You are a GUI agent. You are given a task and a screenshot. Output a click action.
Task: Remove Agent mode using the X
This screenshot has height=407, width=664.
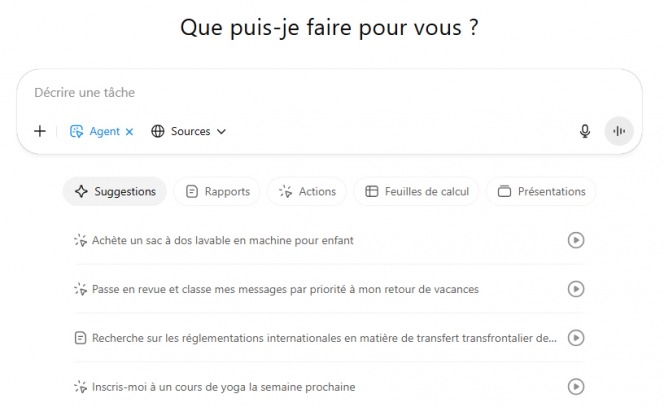point(129,131)
